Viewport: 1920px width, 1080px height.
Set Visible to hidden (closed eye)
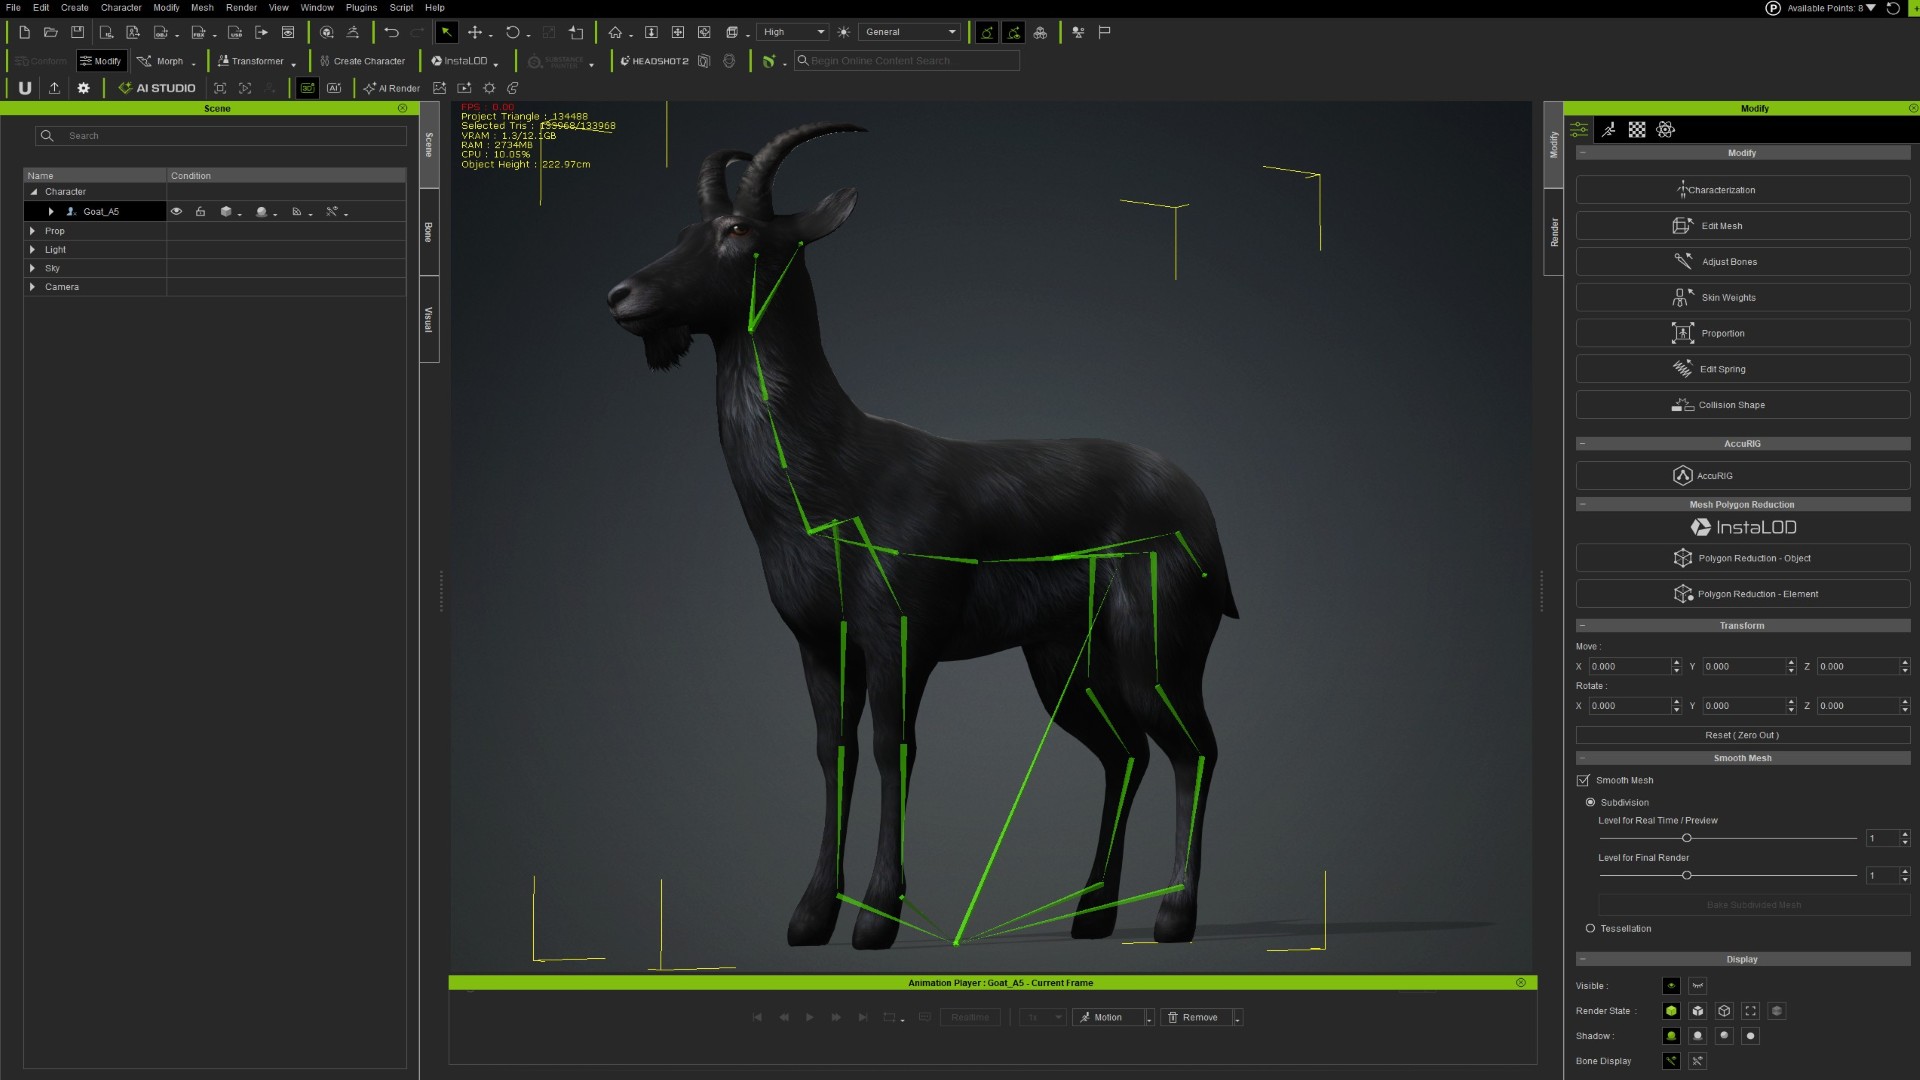(x=1697, y=986)
